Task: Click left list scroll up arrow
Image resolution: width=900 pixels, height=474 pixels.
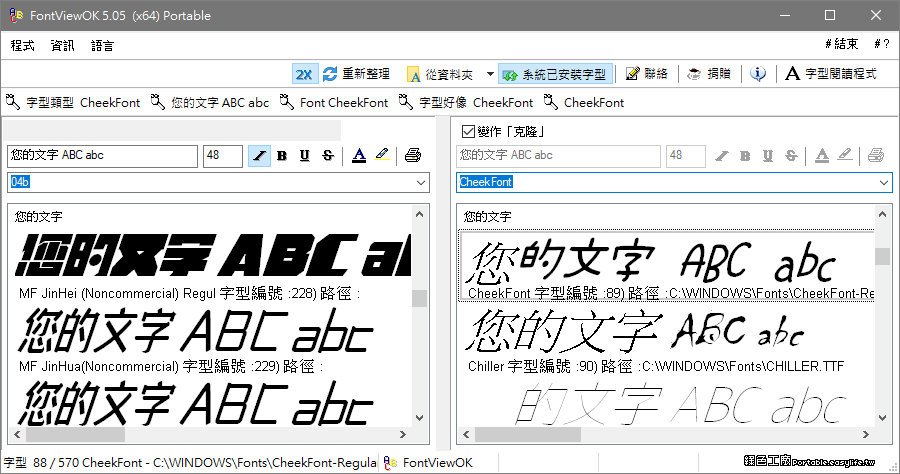Action: coord(420,214)
